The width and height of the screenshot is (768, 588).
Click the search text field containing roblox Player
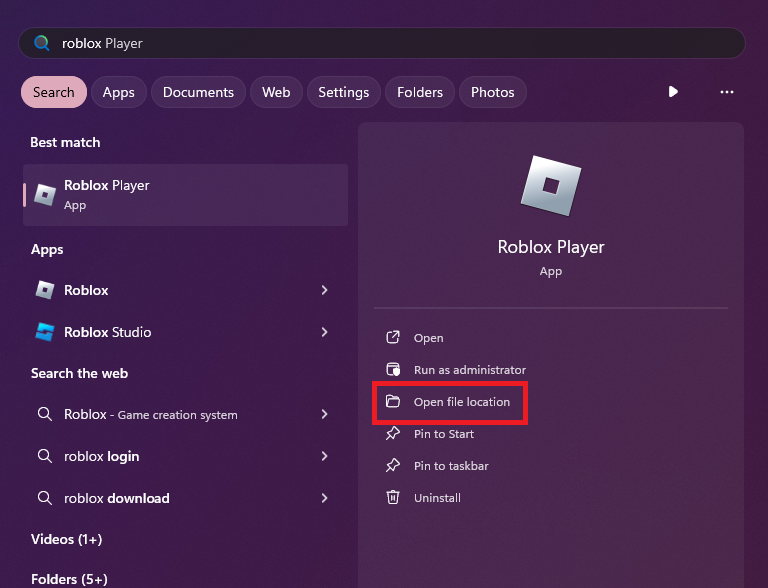(382, 43)
